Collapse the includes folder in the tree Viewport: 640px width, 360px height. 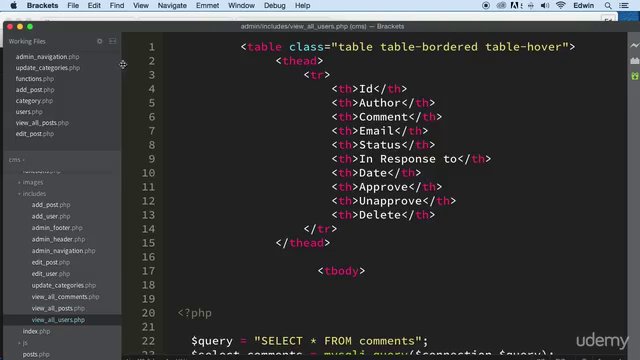click(x=34, y=193)
